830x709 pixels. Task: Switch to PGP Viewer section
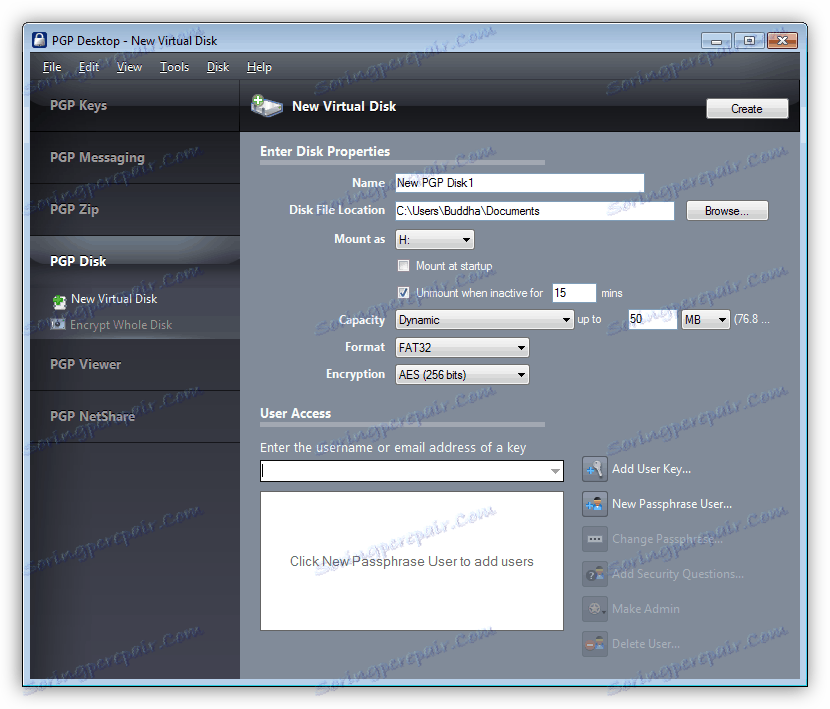(x=135, y=364)
